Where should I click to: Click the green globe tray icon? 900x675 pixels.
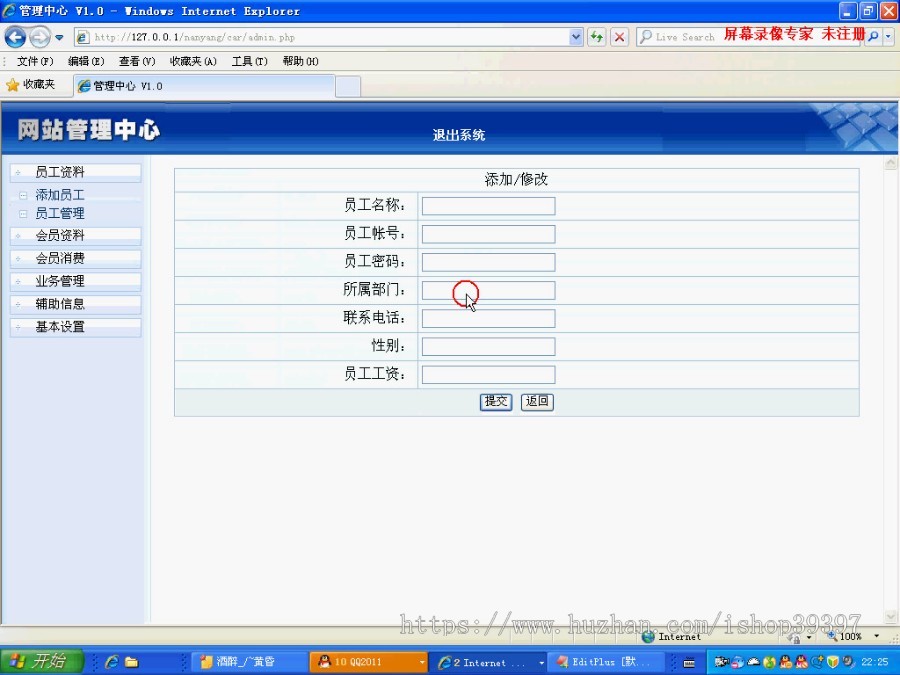(x=769, y=662)
